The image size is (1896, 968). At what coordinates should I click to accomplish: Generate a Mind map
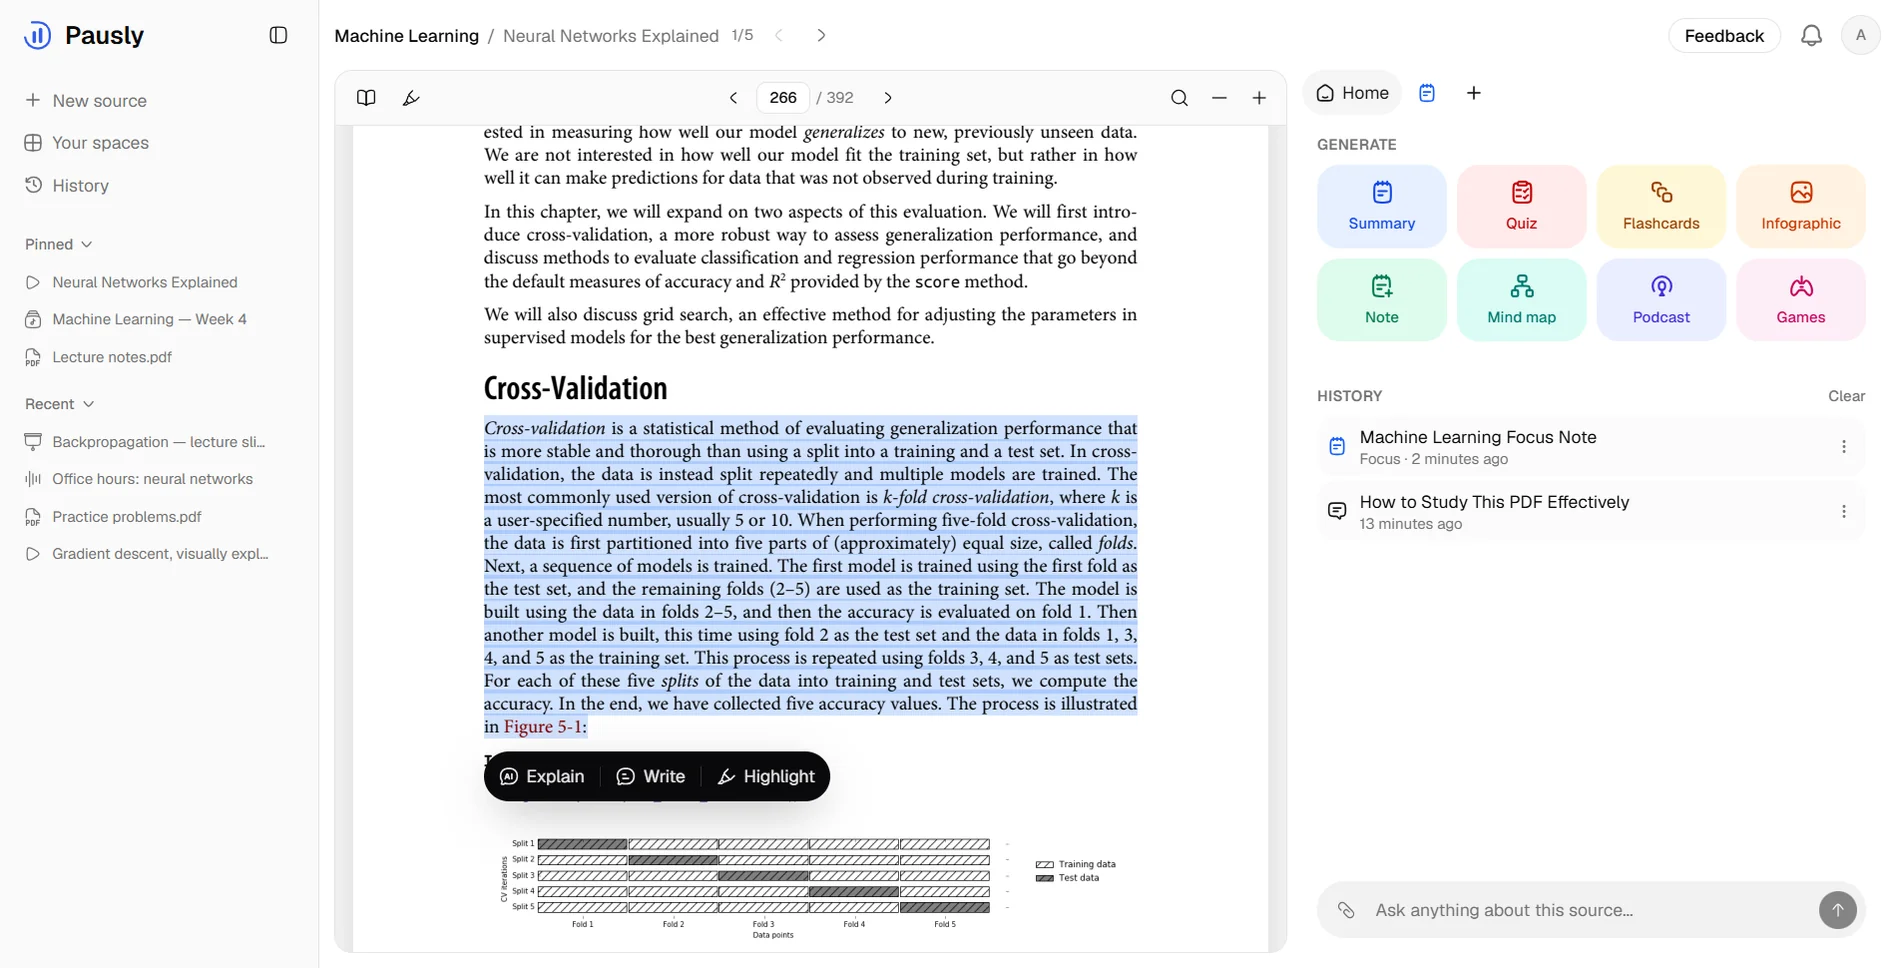point(1521,300)
